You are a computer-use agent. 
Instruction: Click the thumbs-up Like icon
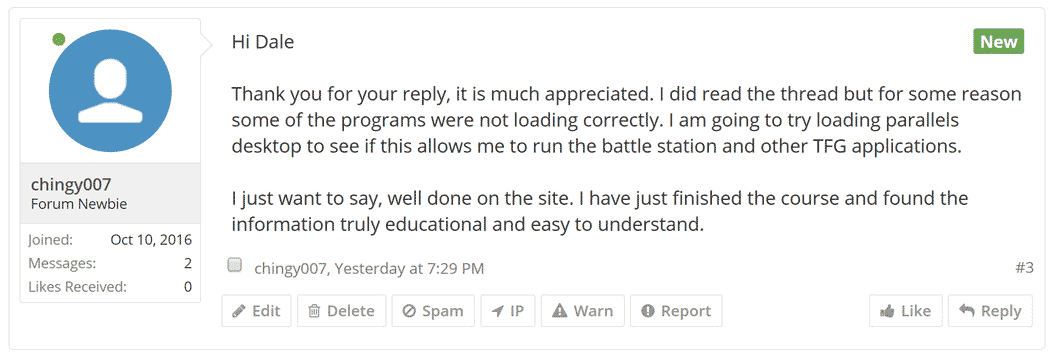[x=888, y=311]
